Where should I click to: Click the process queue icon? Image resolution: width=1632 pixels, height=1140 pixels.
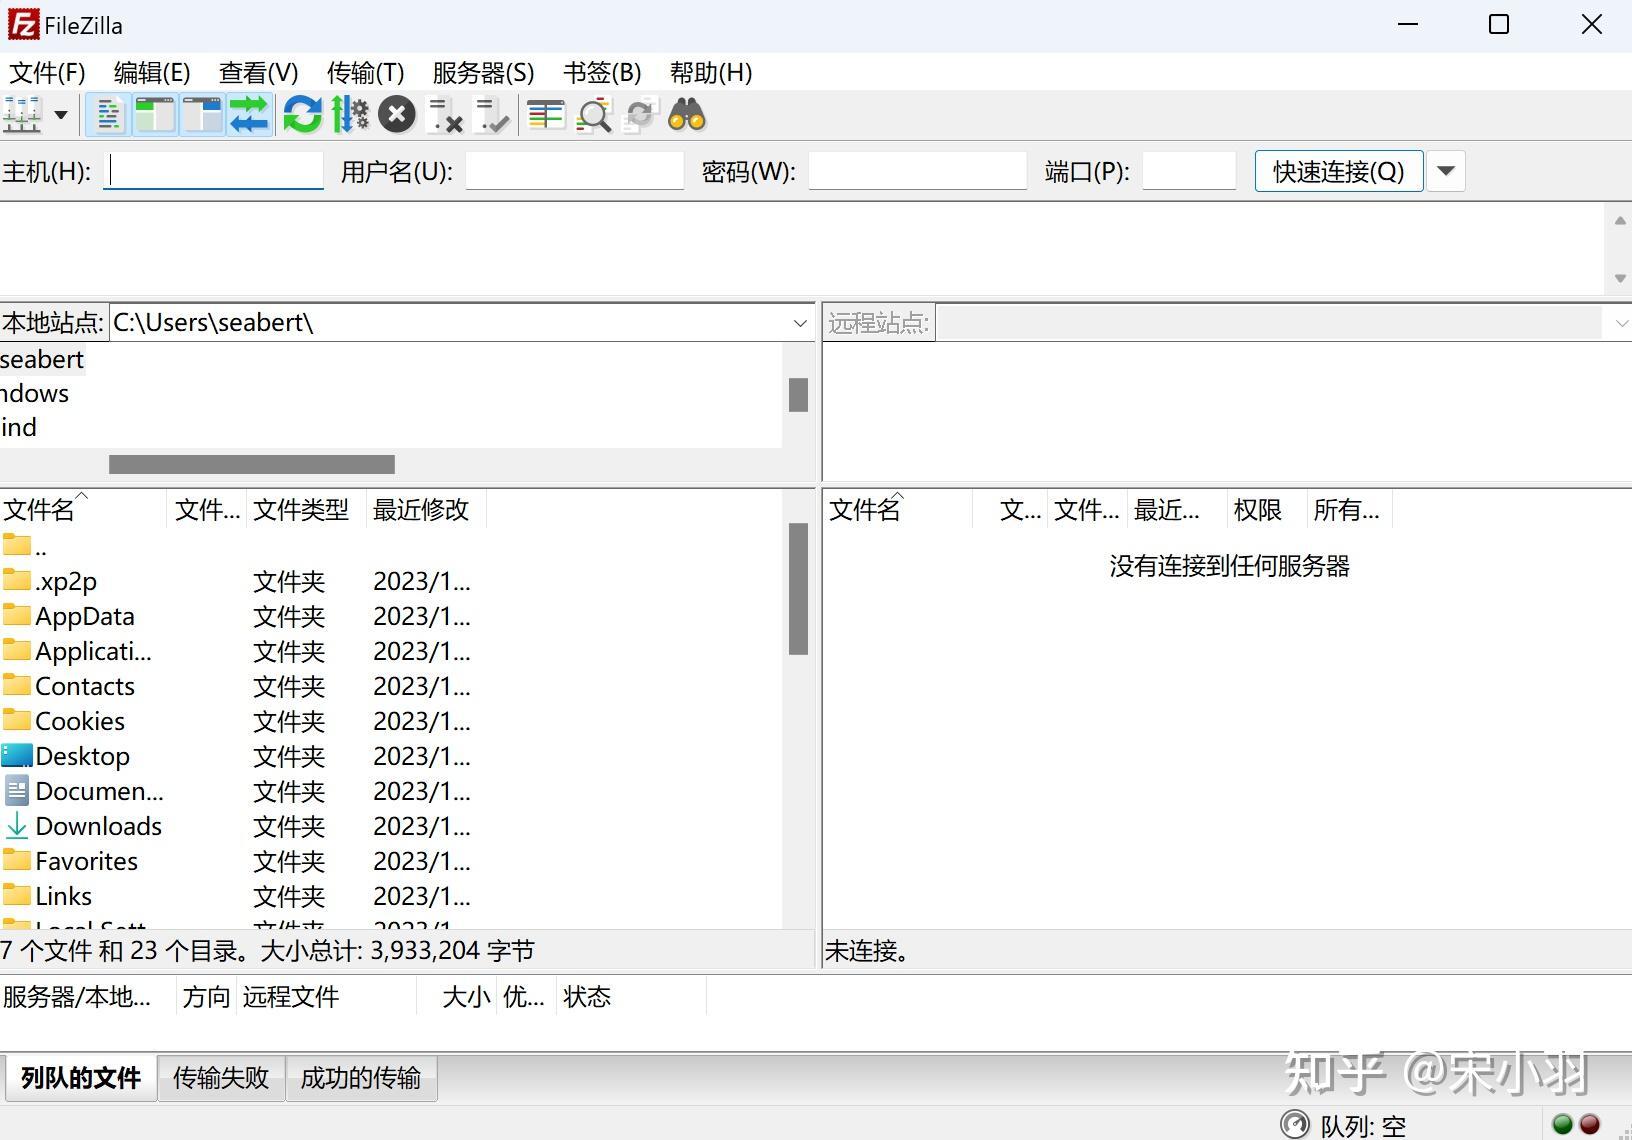pyautogui.click(x=350, y=115)
